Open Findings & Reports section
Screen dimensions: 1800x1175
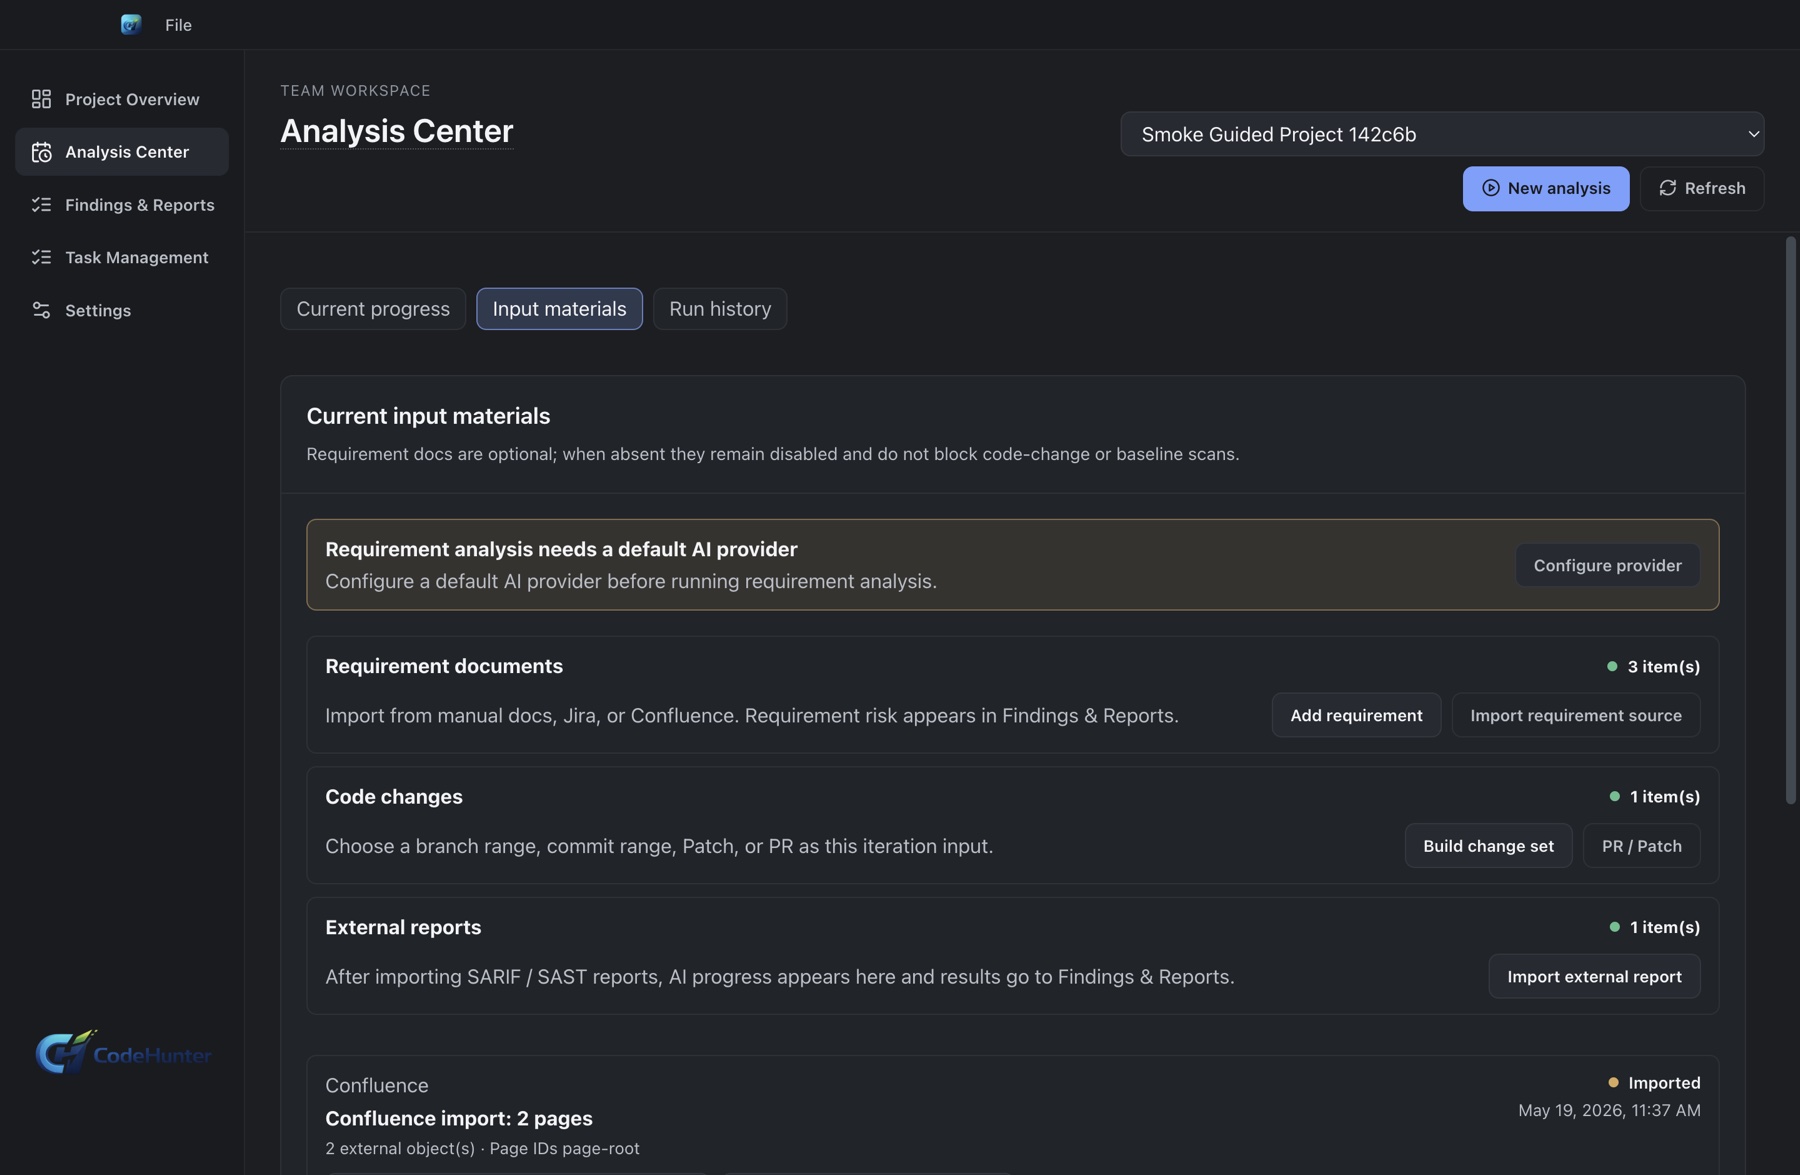click(122, 204)
